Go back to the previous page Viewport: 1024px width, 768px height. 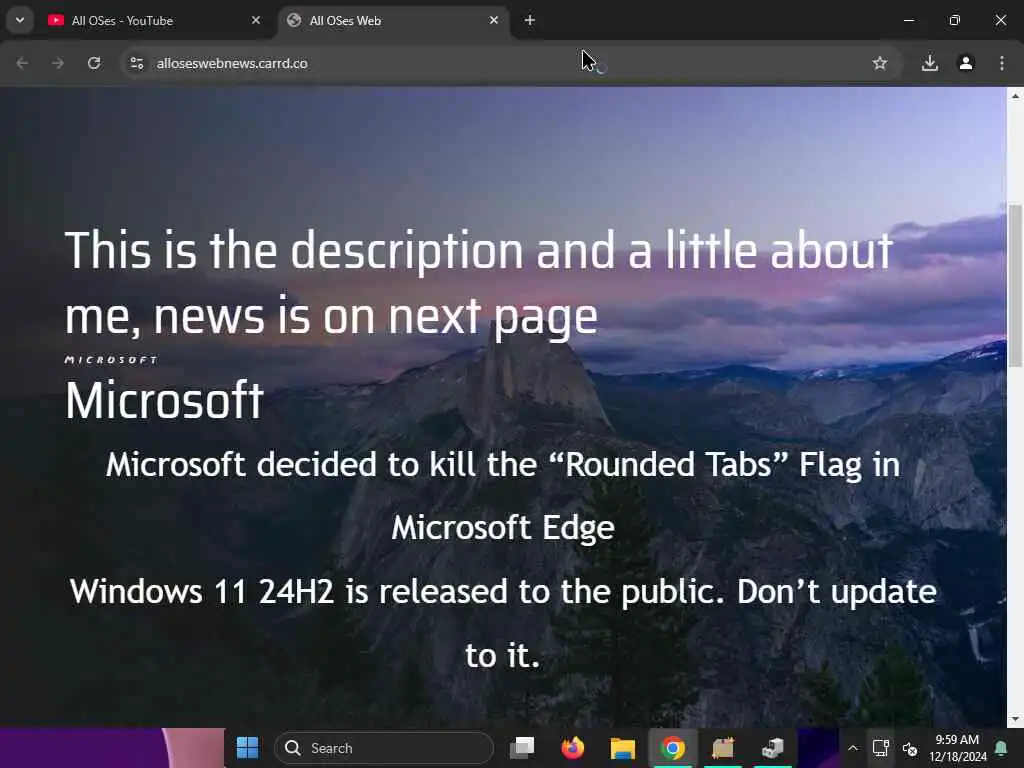[22, 63]
